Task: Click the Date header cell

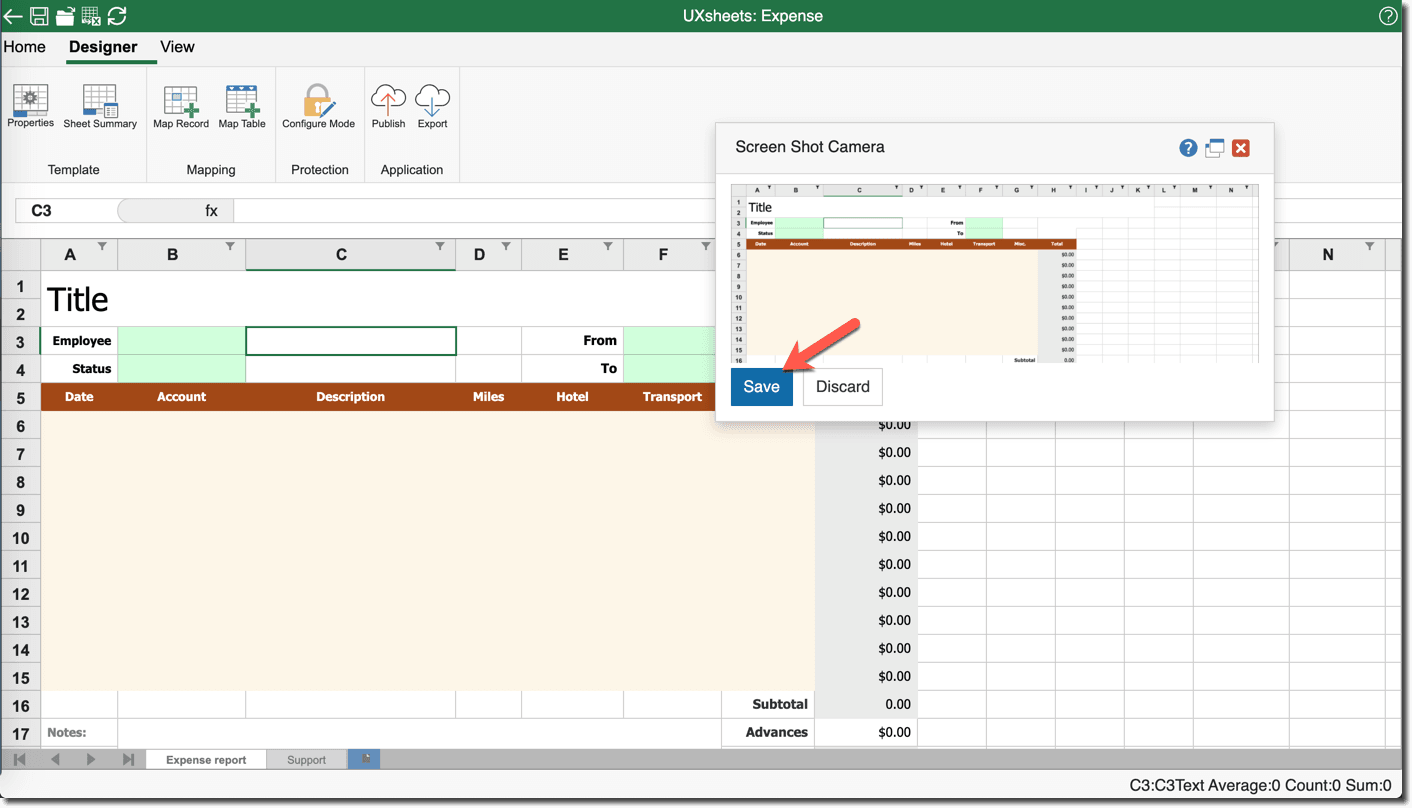Action: click(79, 397)
